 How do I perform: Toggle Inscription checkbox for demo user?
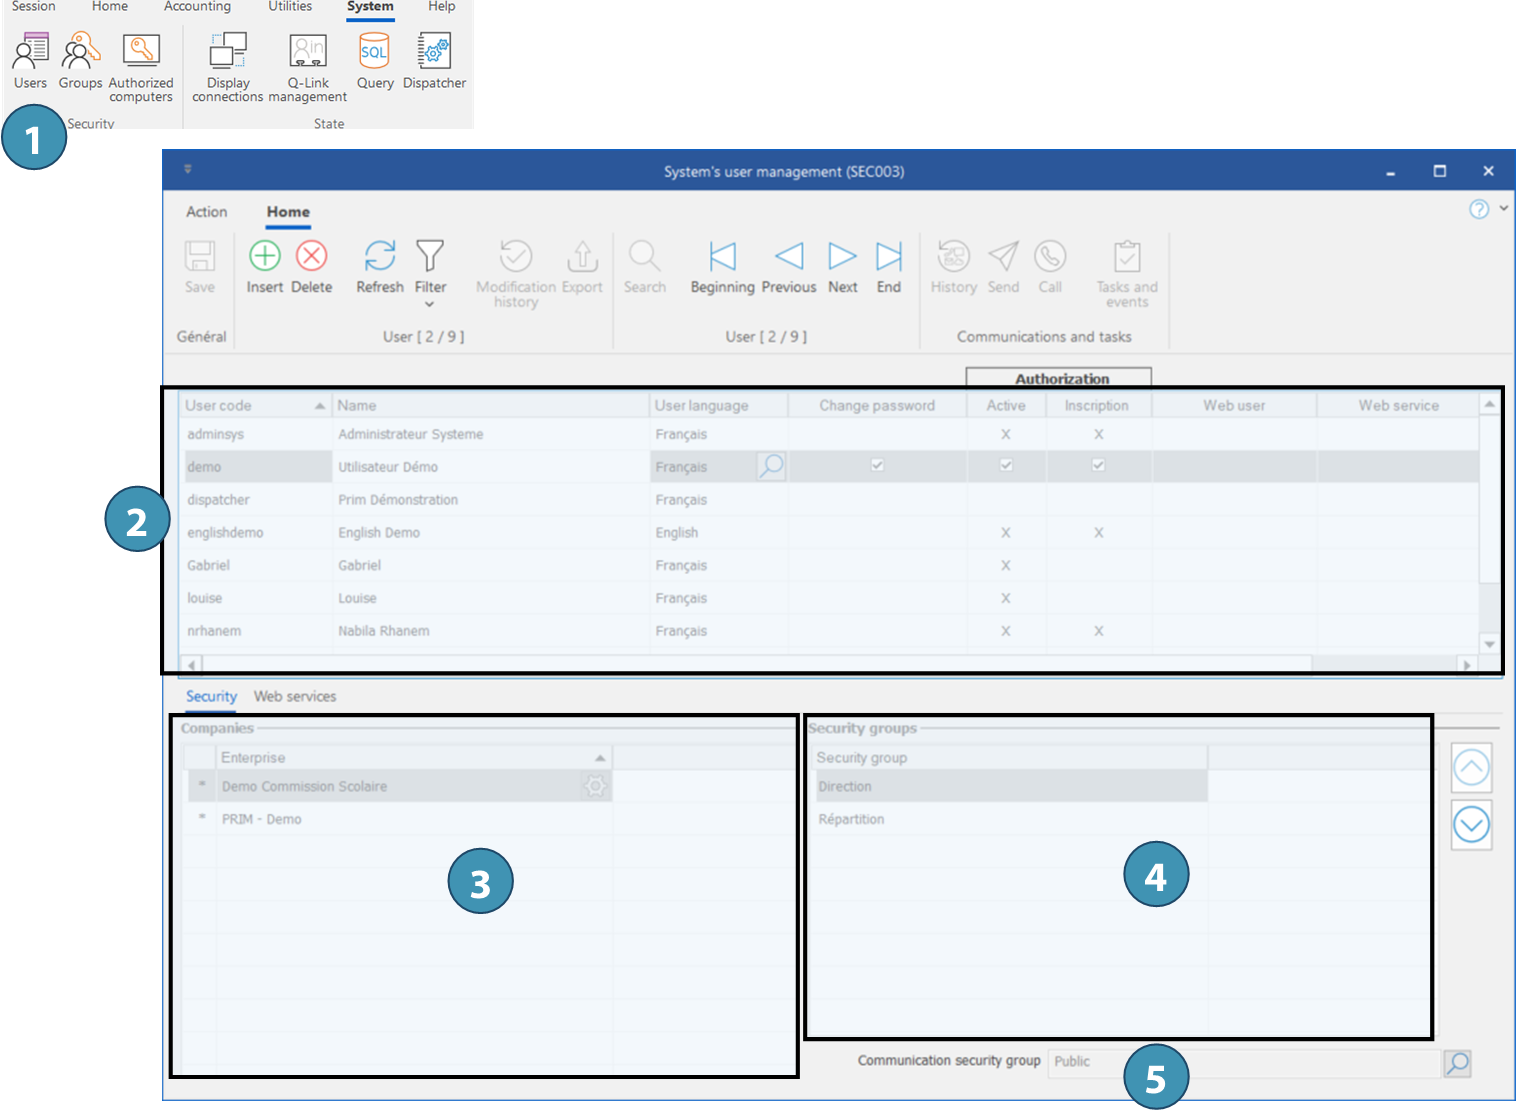click(x=1098, y=465)
